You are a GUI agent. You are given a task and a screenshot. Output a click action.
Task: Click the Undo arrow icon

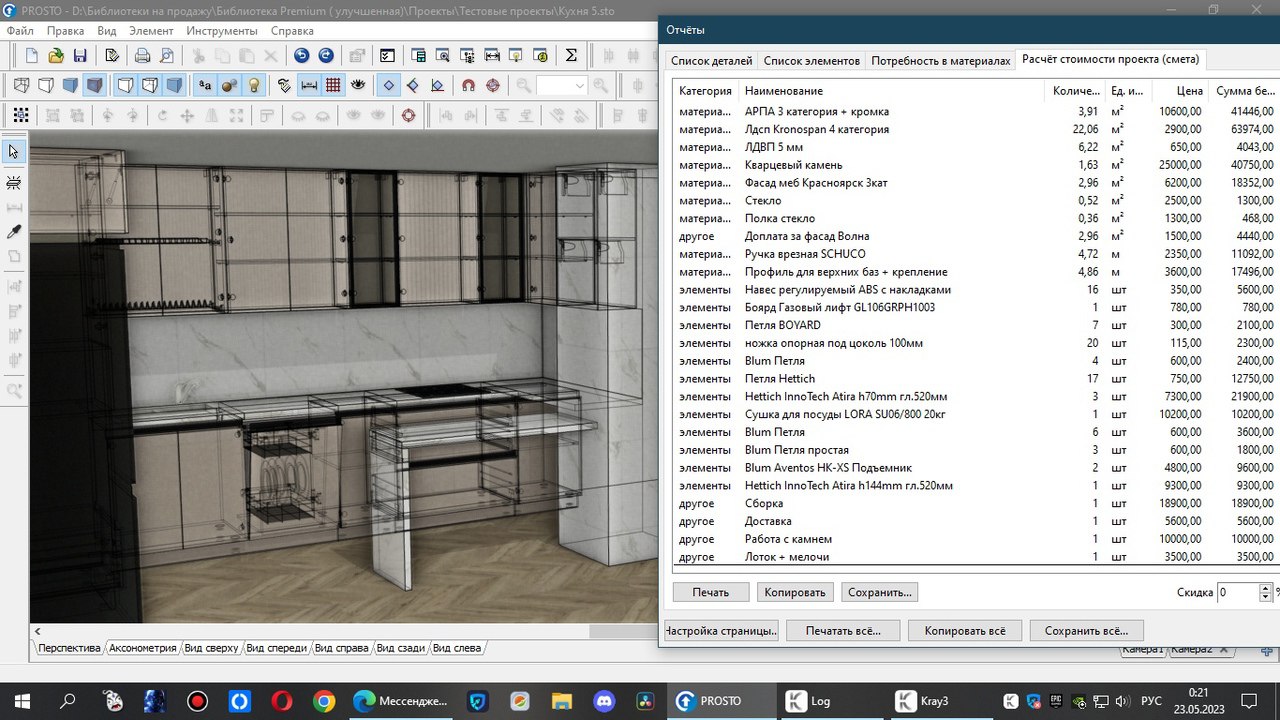coord(302,56)
